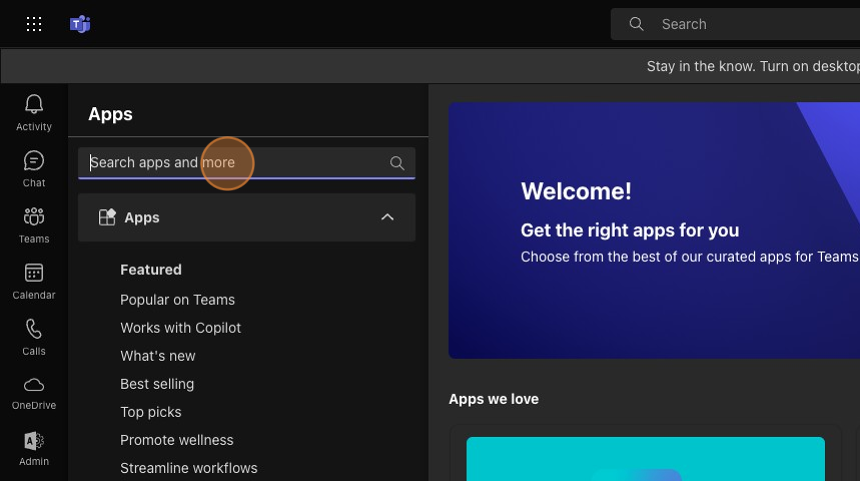Select Works with Copilot category
860x481 pixels.
[180, 328]
